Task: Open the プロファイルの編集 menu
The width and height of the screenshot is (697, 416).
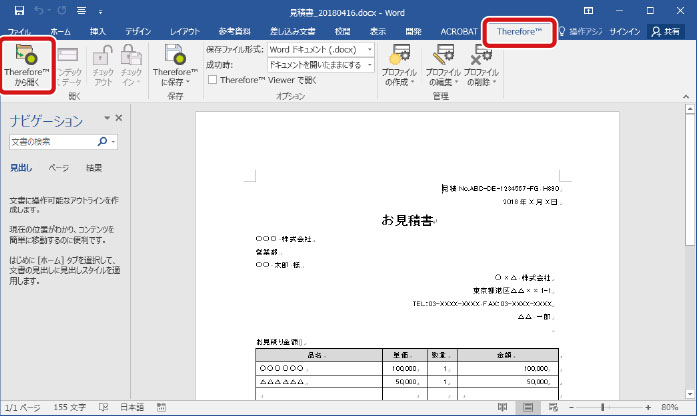Action: 443,66
